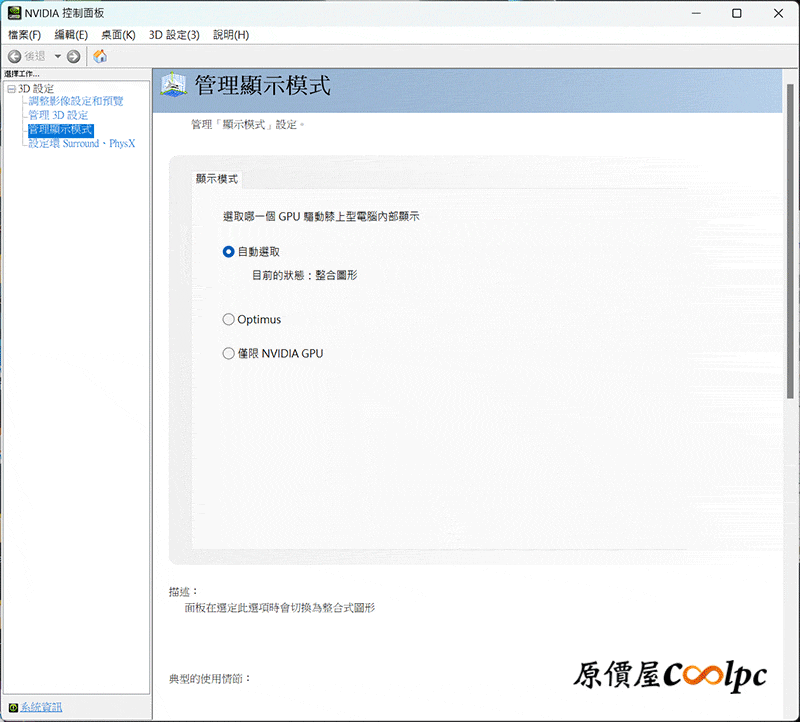Screen dimensions: 800x722
Task: Collapse the 3D 設定 tree node
Action: coord(11,89)
